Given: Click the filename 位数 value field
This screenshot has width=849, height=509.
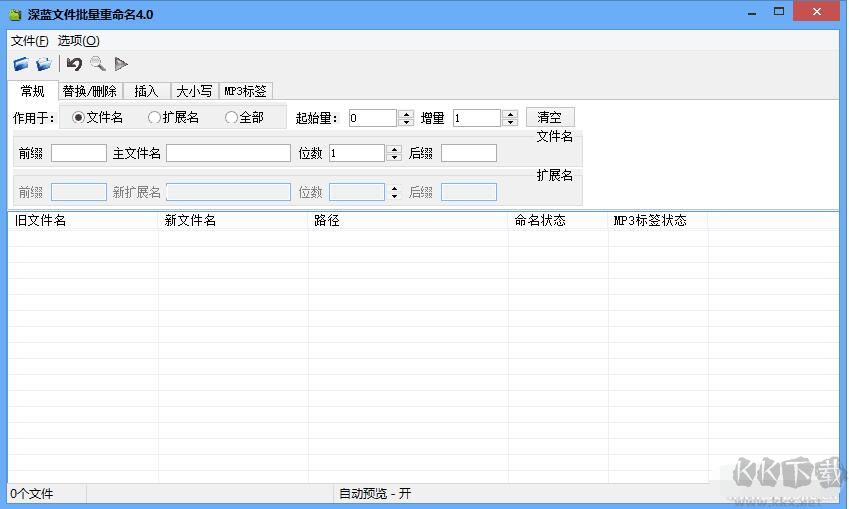Looking at the screenshot, I should pos(357,153).
